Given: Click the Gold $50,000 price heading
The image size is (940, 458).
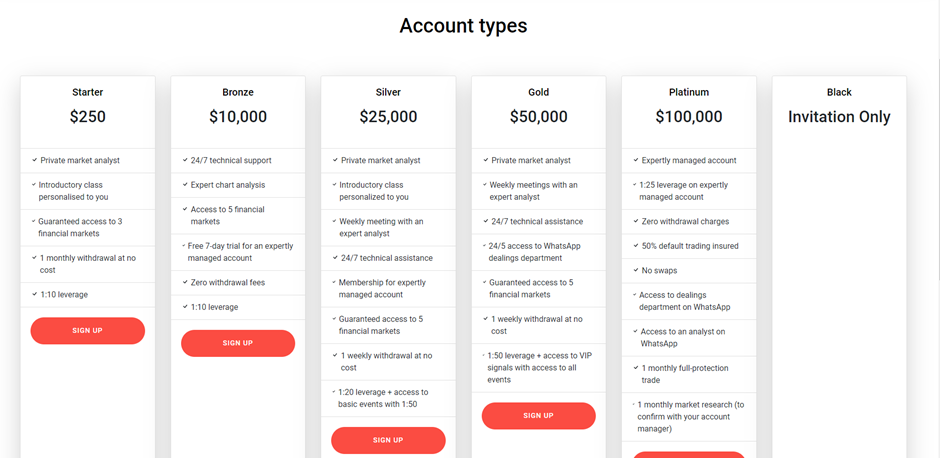Looking at the screenshot, I should [x=538, y=116].
